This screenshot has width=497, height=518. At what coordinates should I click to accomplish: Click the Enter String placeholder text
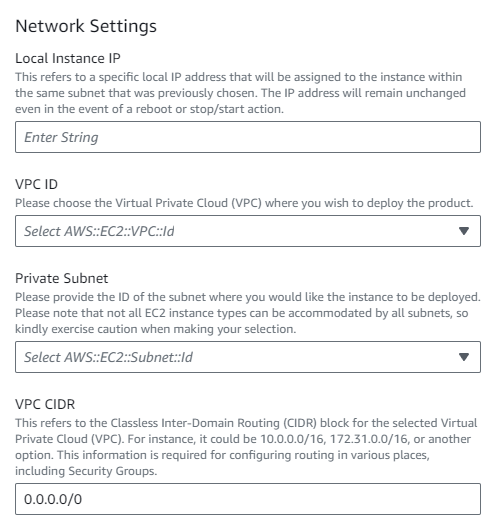pyautogui.click(x=61, y=137)
